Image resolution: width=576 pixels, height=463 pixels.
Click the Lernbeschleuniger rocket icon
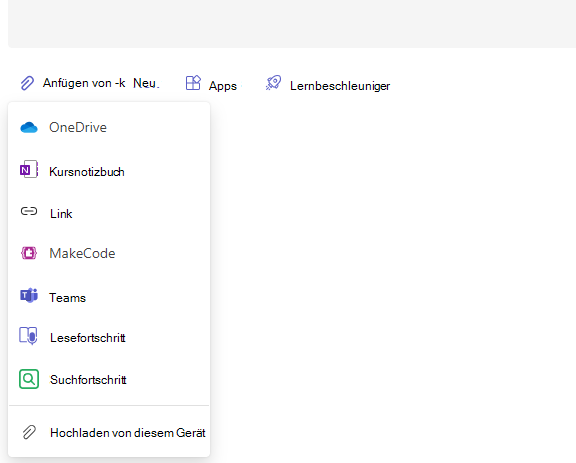273,83
